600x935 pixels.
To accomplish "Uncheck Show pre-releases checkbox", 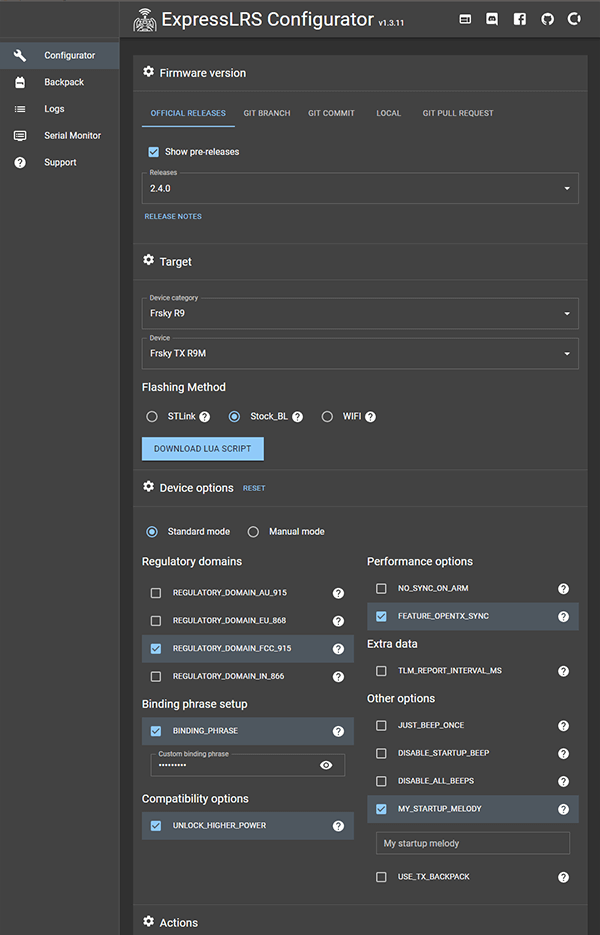I will pos(153,152).
